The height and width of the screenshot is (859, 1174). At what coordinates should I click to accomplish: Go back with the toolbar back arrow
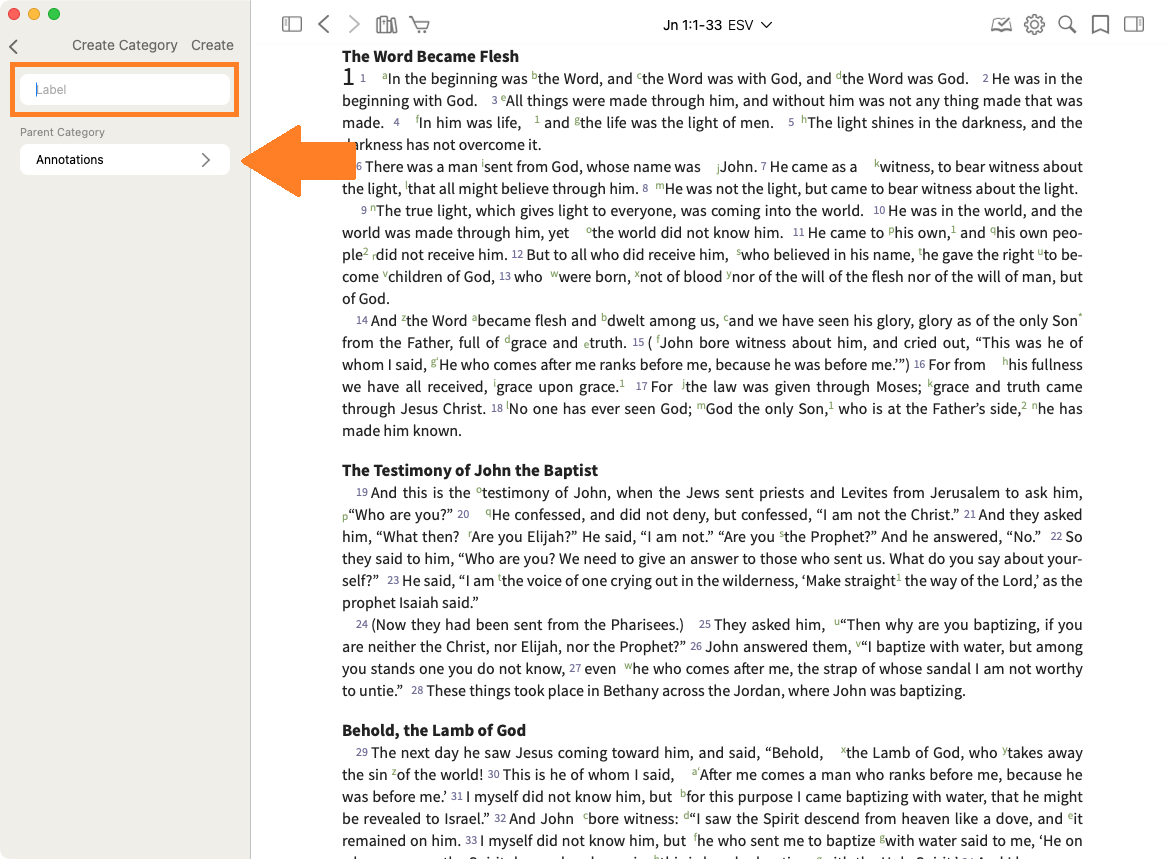323,24
